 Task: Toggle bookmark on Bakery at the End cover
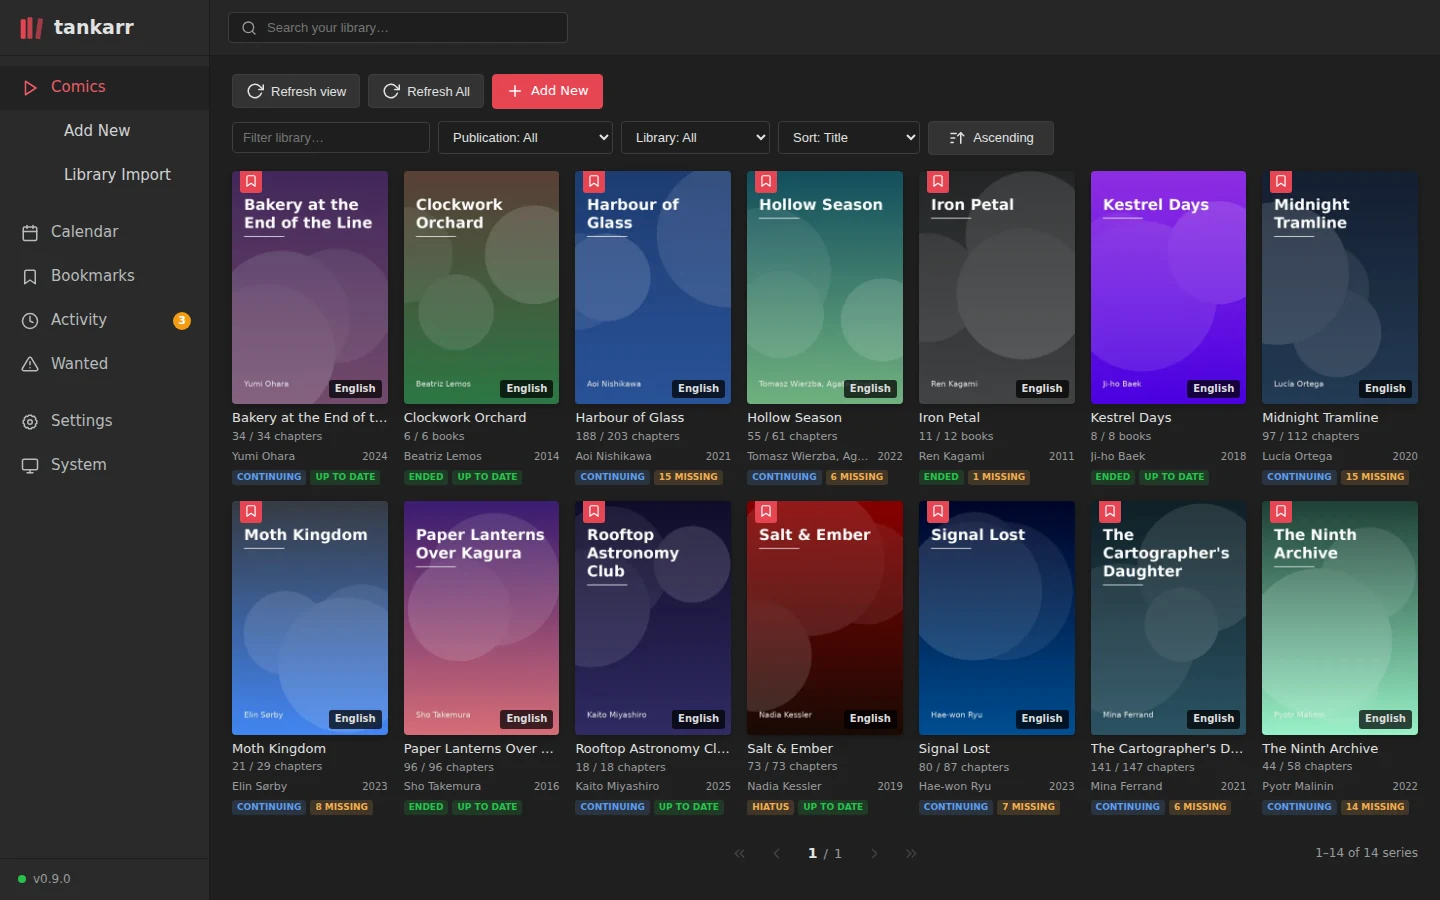point(251,181)
